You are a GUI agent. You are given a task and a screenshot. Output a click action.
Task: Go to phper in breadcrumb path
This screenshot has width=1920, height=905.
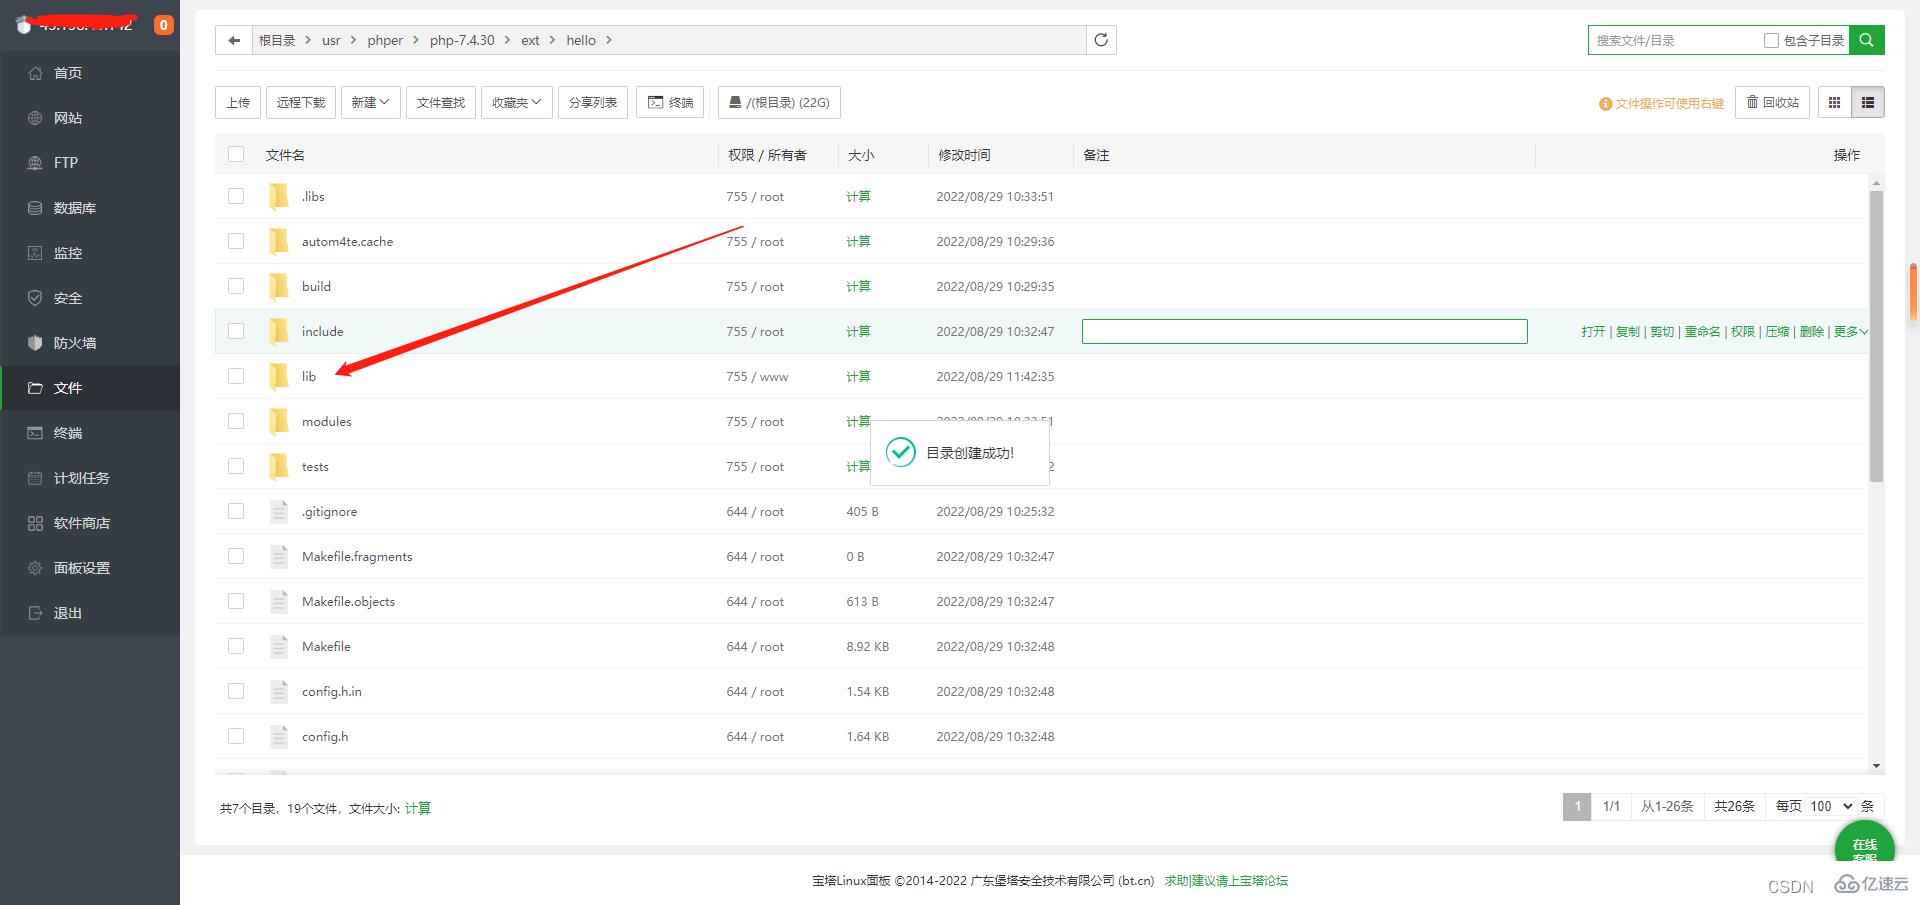point(385,40)
